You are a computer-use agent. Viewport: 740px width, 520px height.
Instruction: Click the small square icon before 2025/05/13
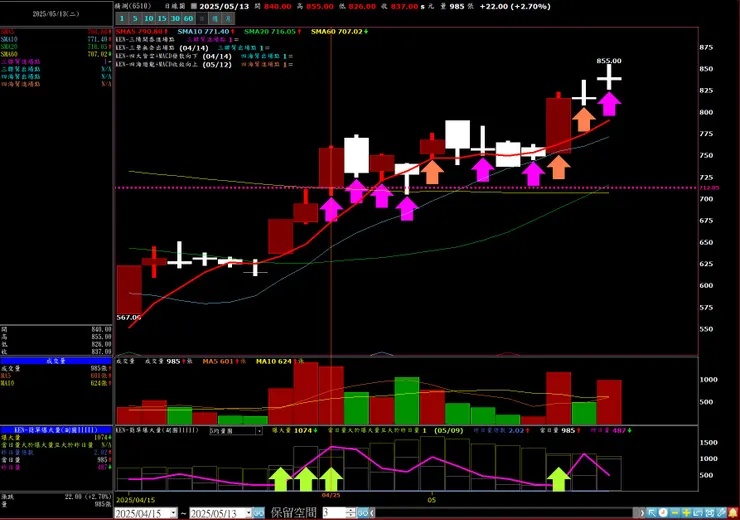[x=193, y=7]
